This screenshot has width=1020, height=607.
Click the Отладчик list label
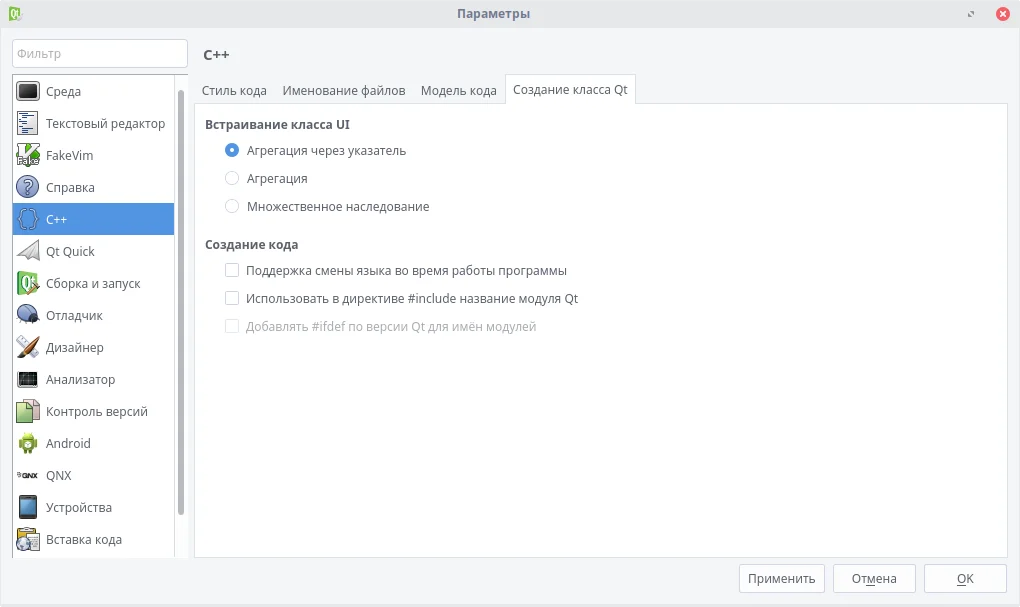(x=74, y=316)
